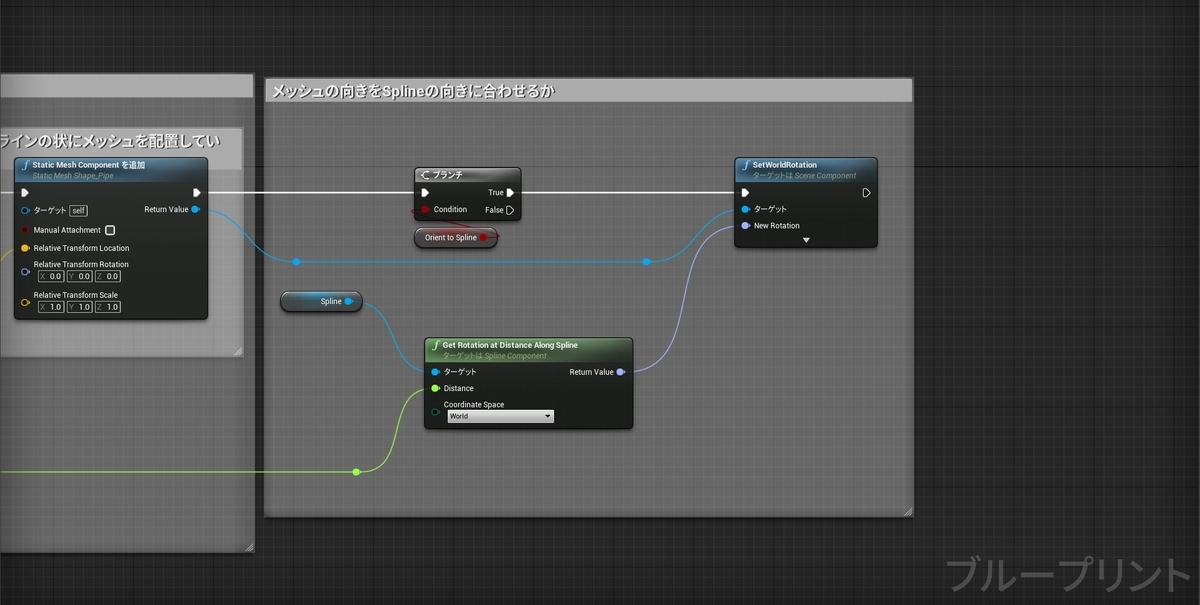Open the Coordinate Space World dropdown
The width and height of the screenshot is (1200, 605).
(x=500, y=416)
